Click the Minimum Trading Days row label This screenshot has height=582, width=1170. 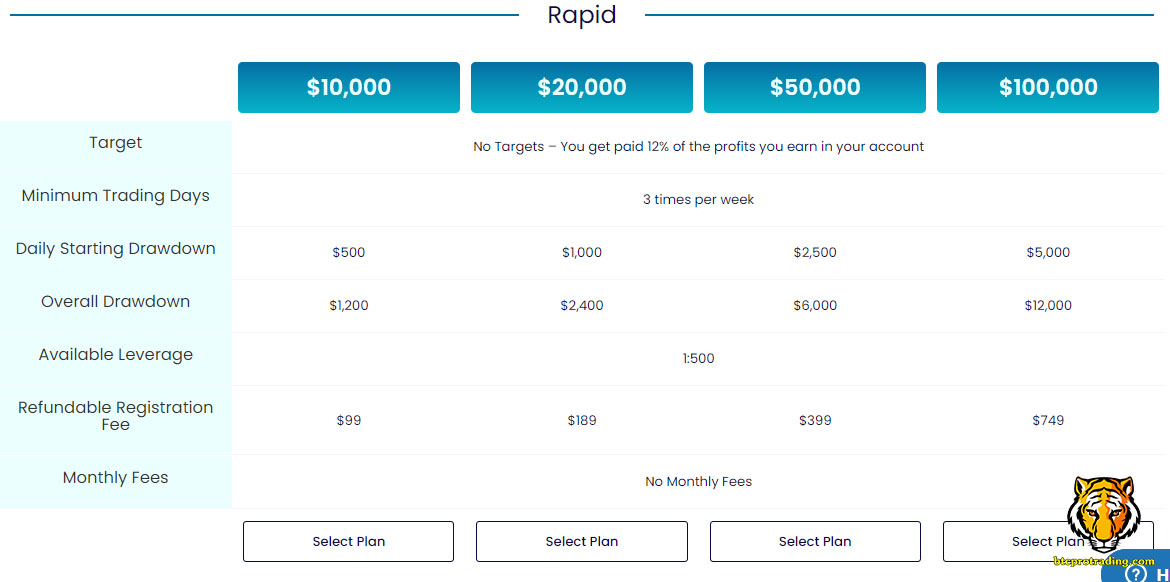(116, 196)
